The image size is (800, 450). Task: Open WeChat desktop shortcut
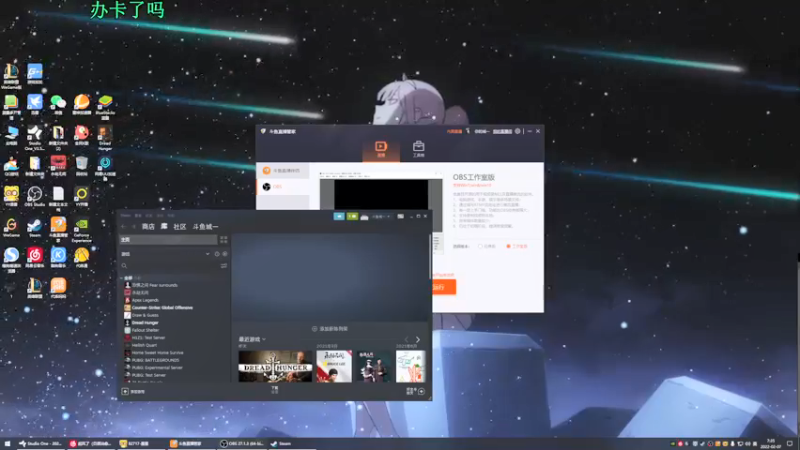point(58,104)
